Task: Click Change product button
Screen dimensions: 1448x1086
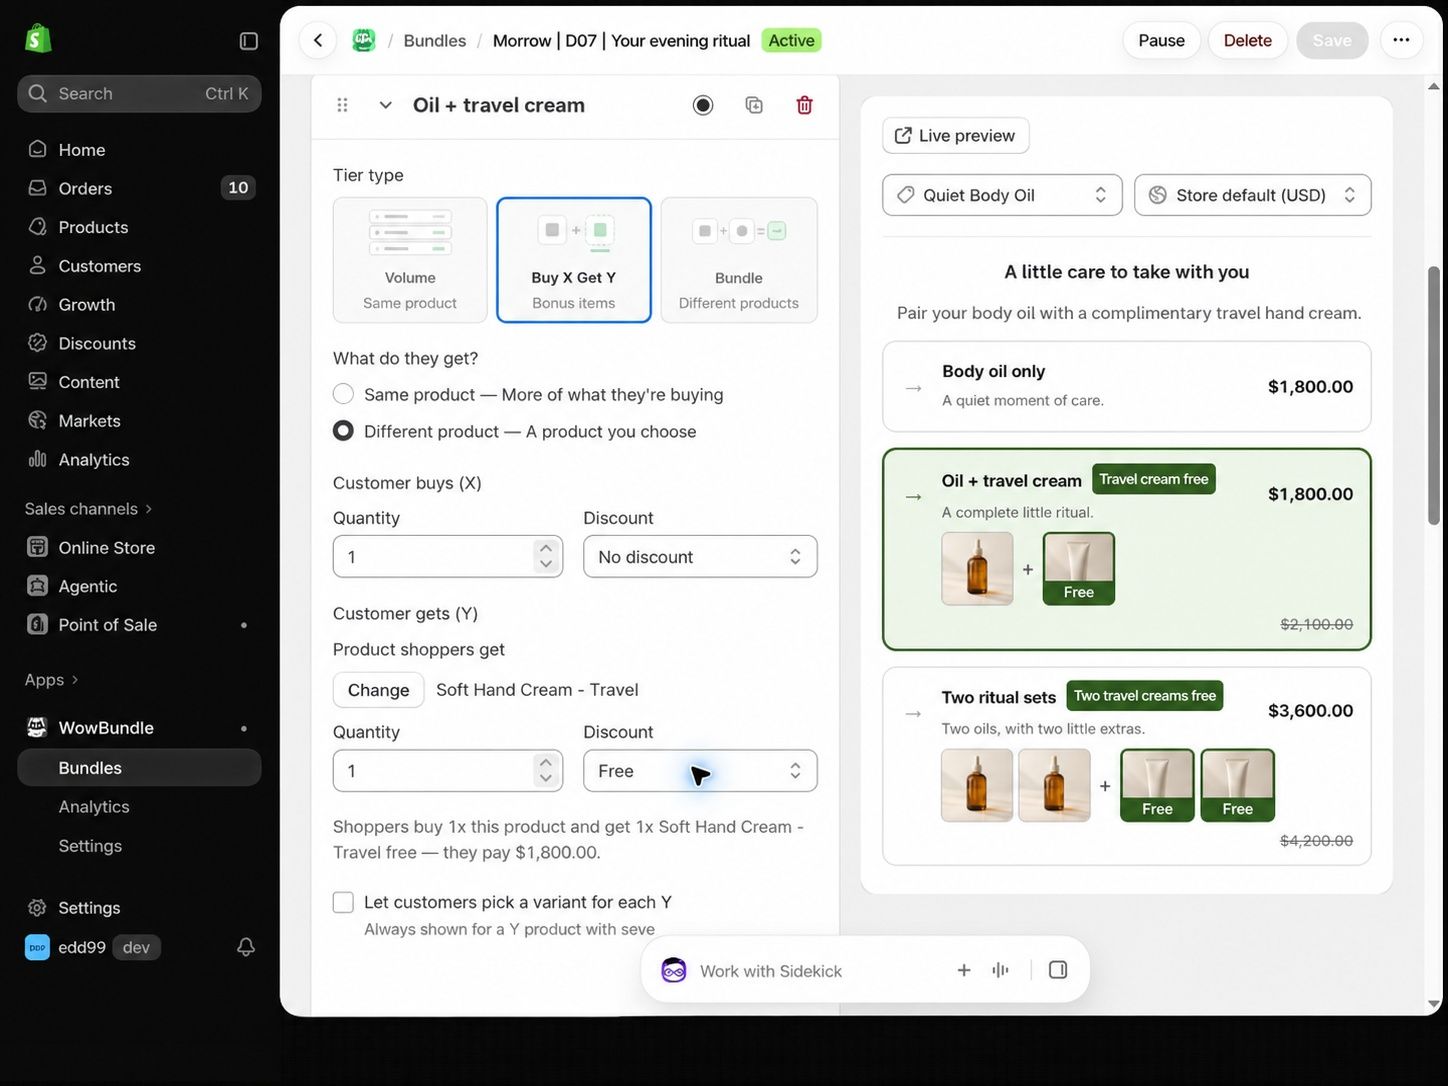Action: pos(378,690)
